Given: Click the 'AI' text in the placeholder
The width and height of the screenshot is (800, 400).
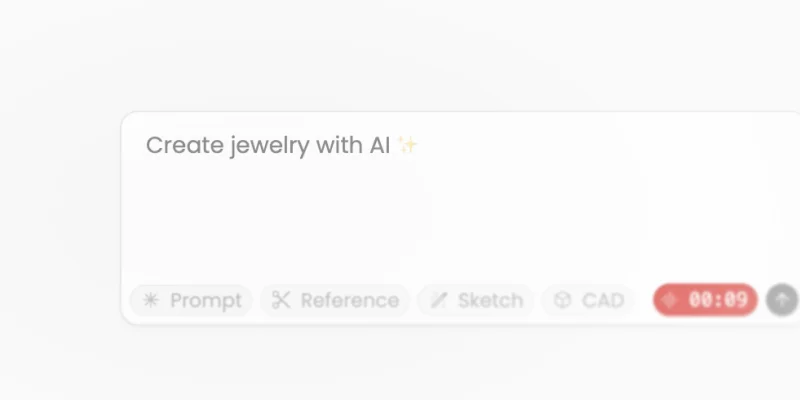Looking at the screenshot, I should [x=379, y=146].
